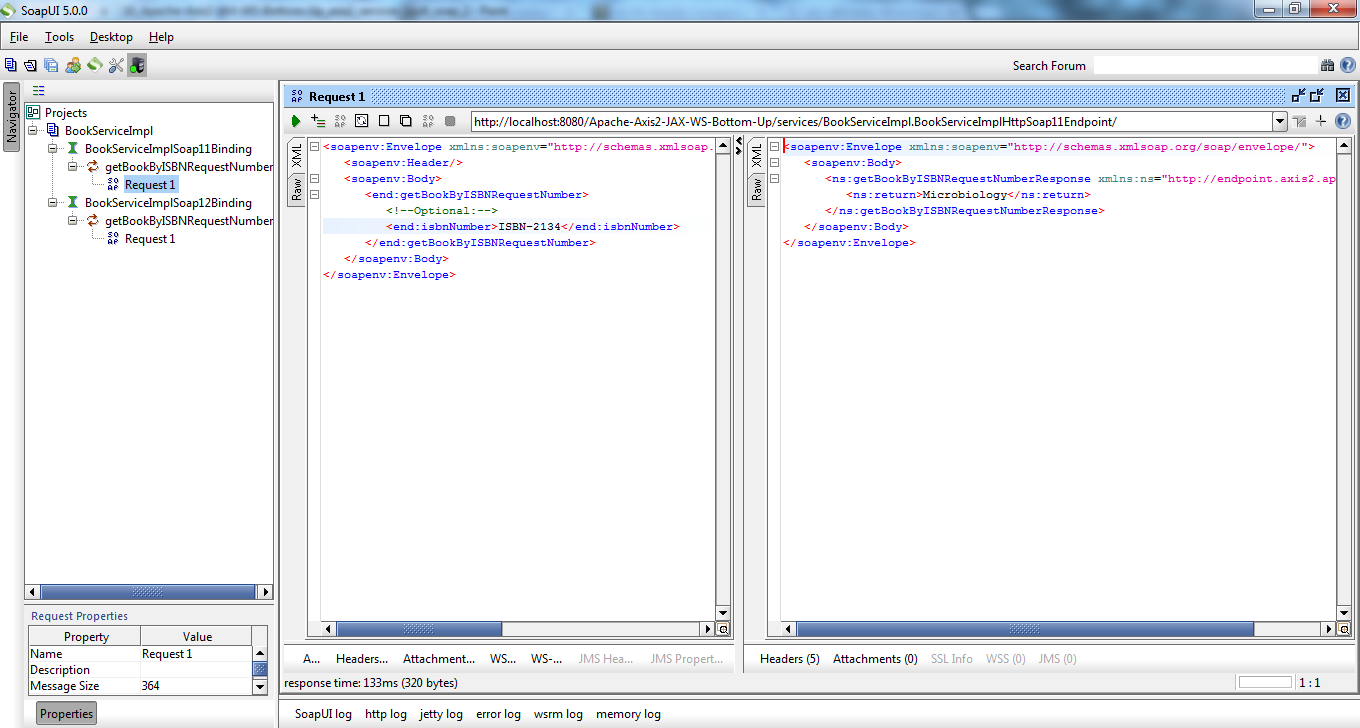Add this request to a TestCase

318,120
